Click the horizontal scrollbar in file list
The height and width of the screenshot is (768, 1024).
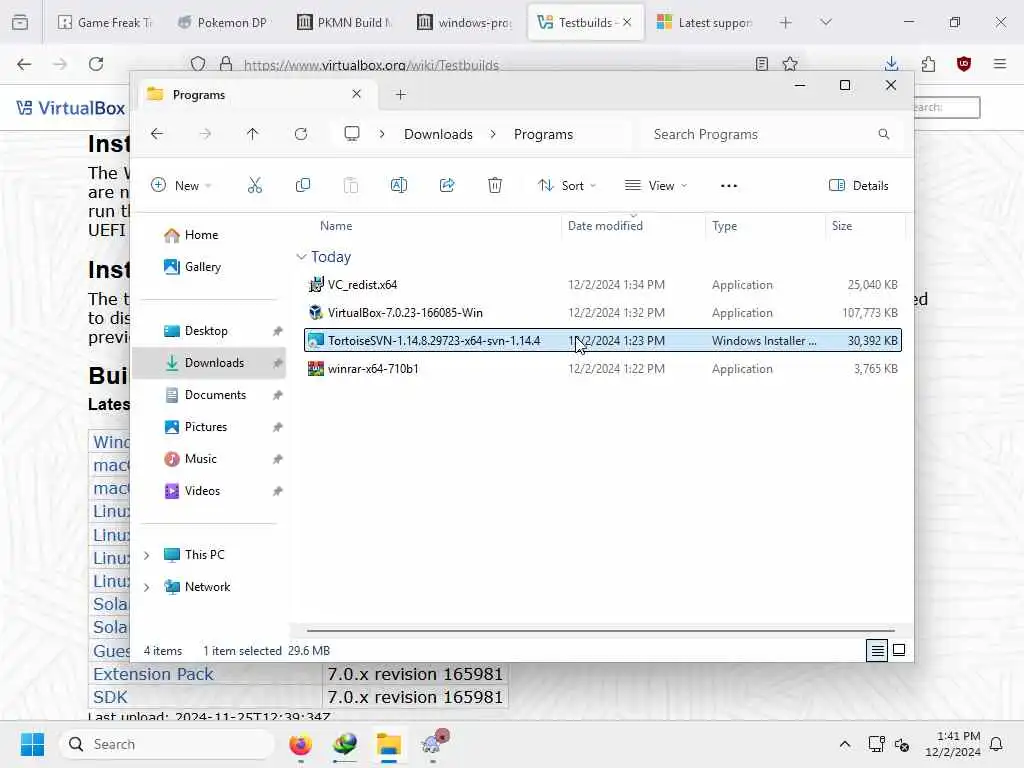click(x=600, y=631)
